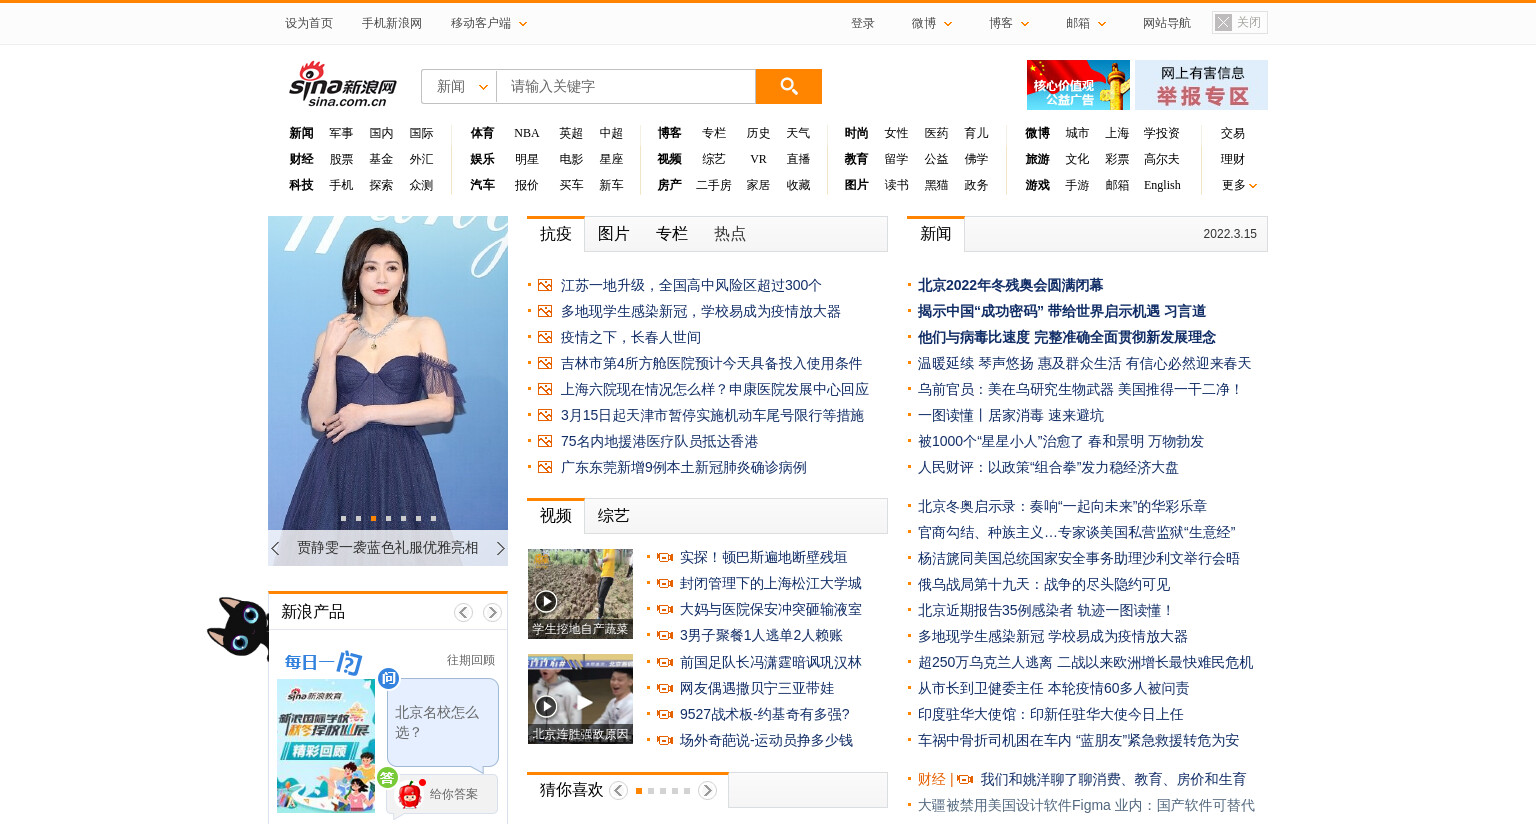This screenshot has width=1536, height=824.
Task: Open 手机新浪网 link
Action: pos(392,23)
